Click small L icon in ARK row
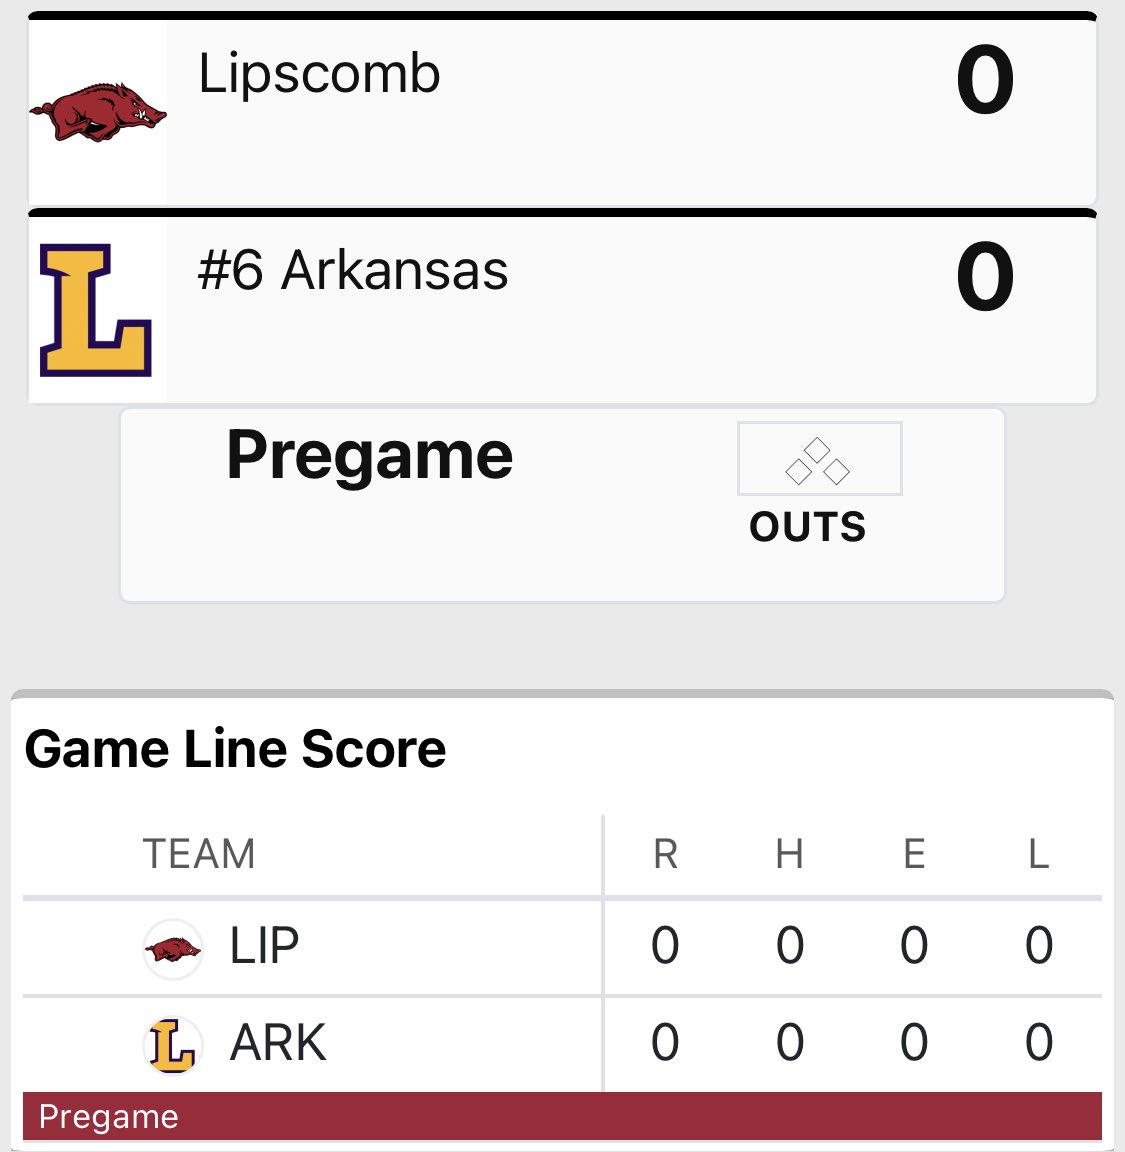 [173, 1045]
